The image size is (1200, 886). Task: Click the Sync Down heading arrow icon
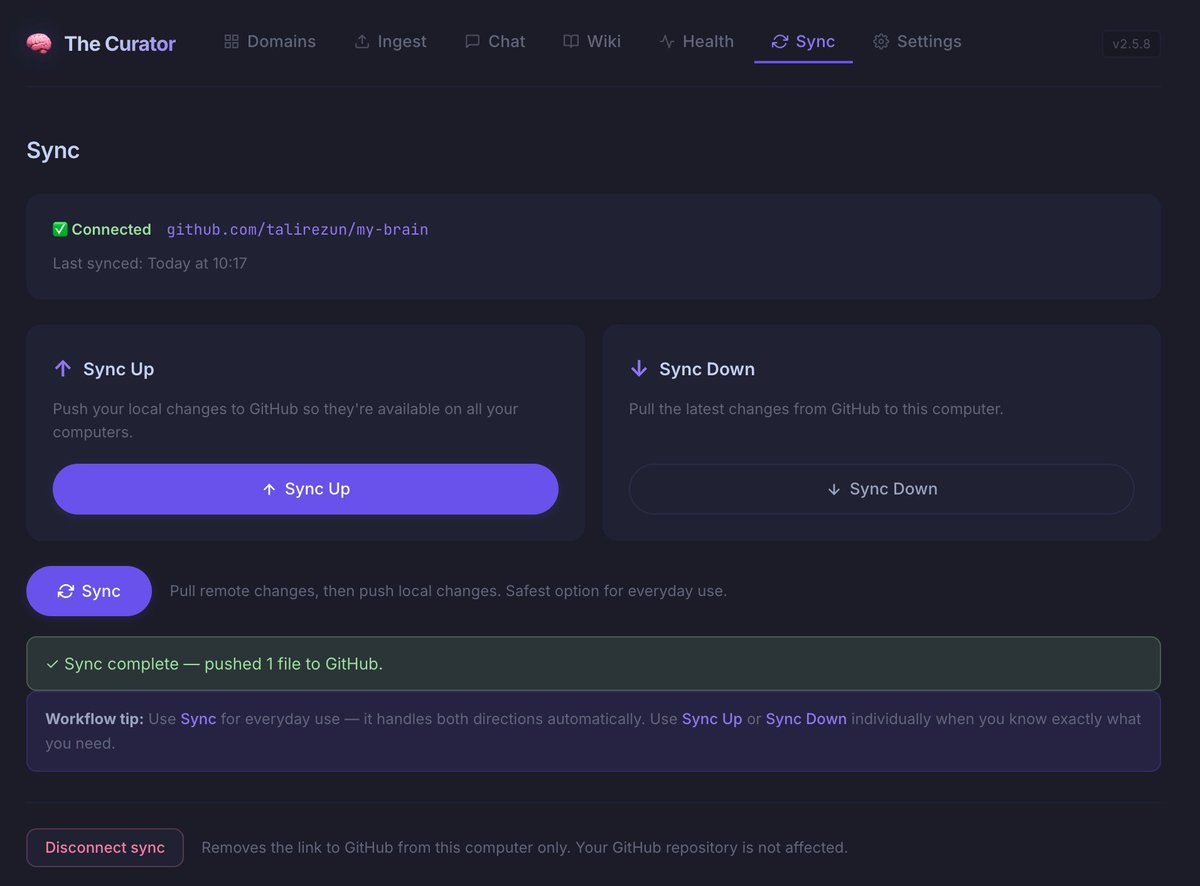point(639,369)
